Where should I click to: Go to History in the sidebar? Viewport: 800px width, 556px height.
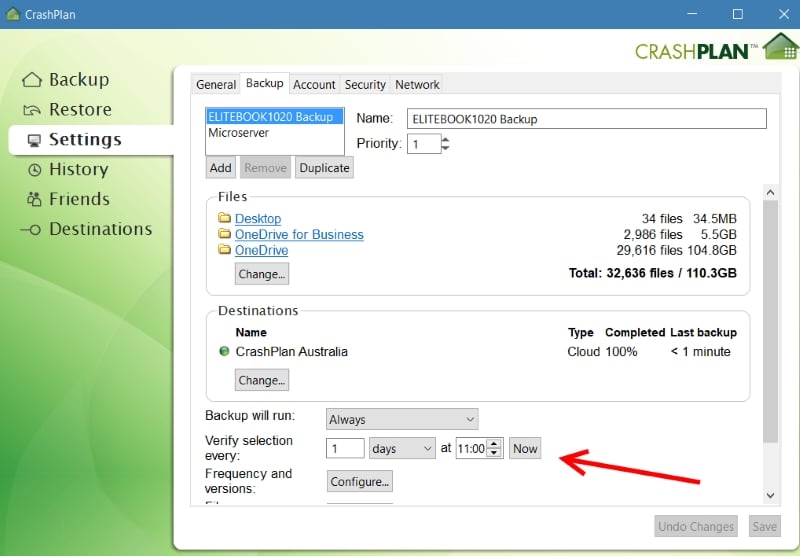79,169
